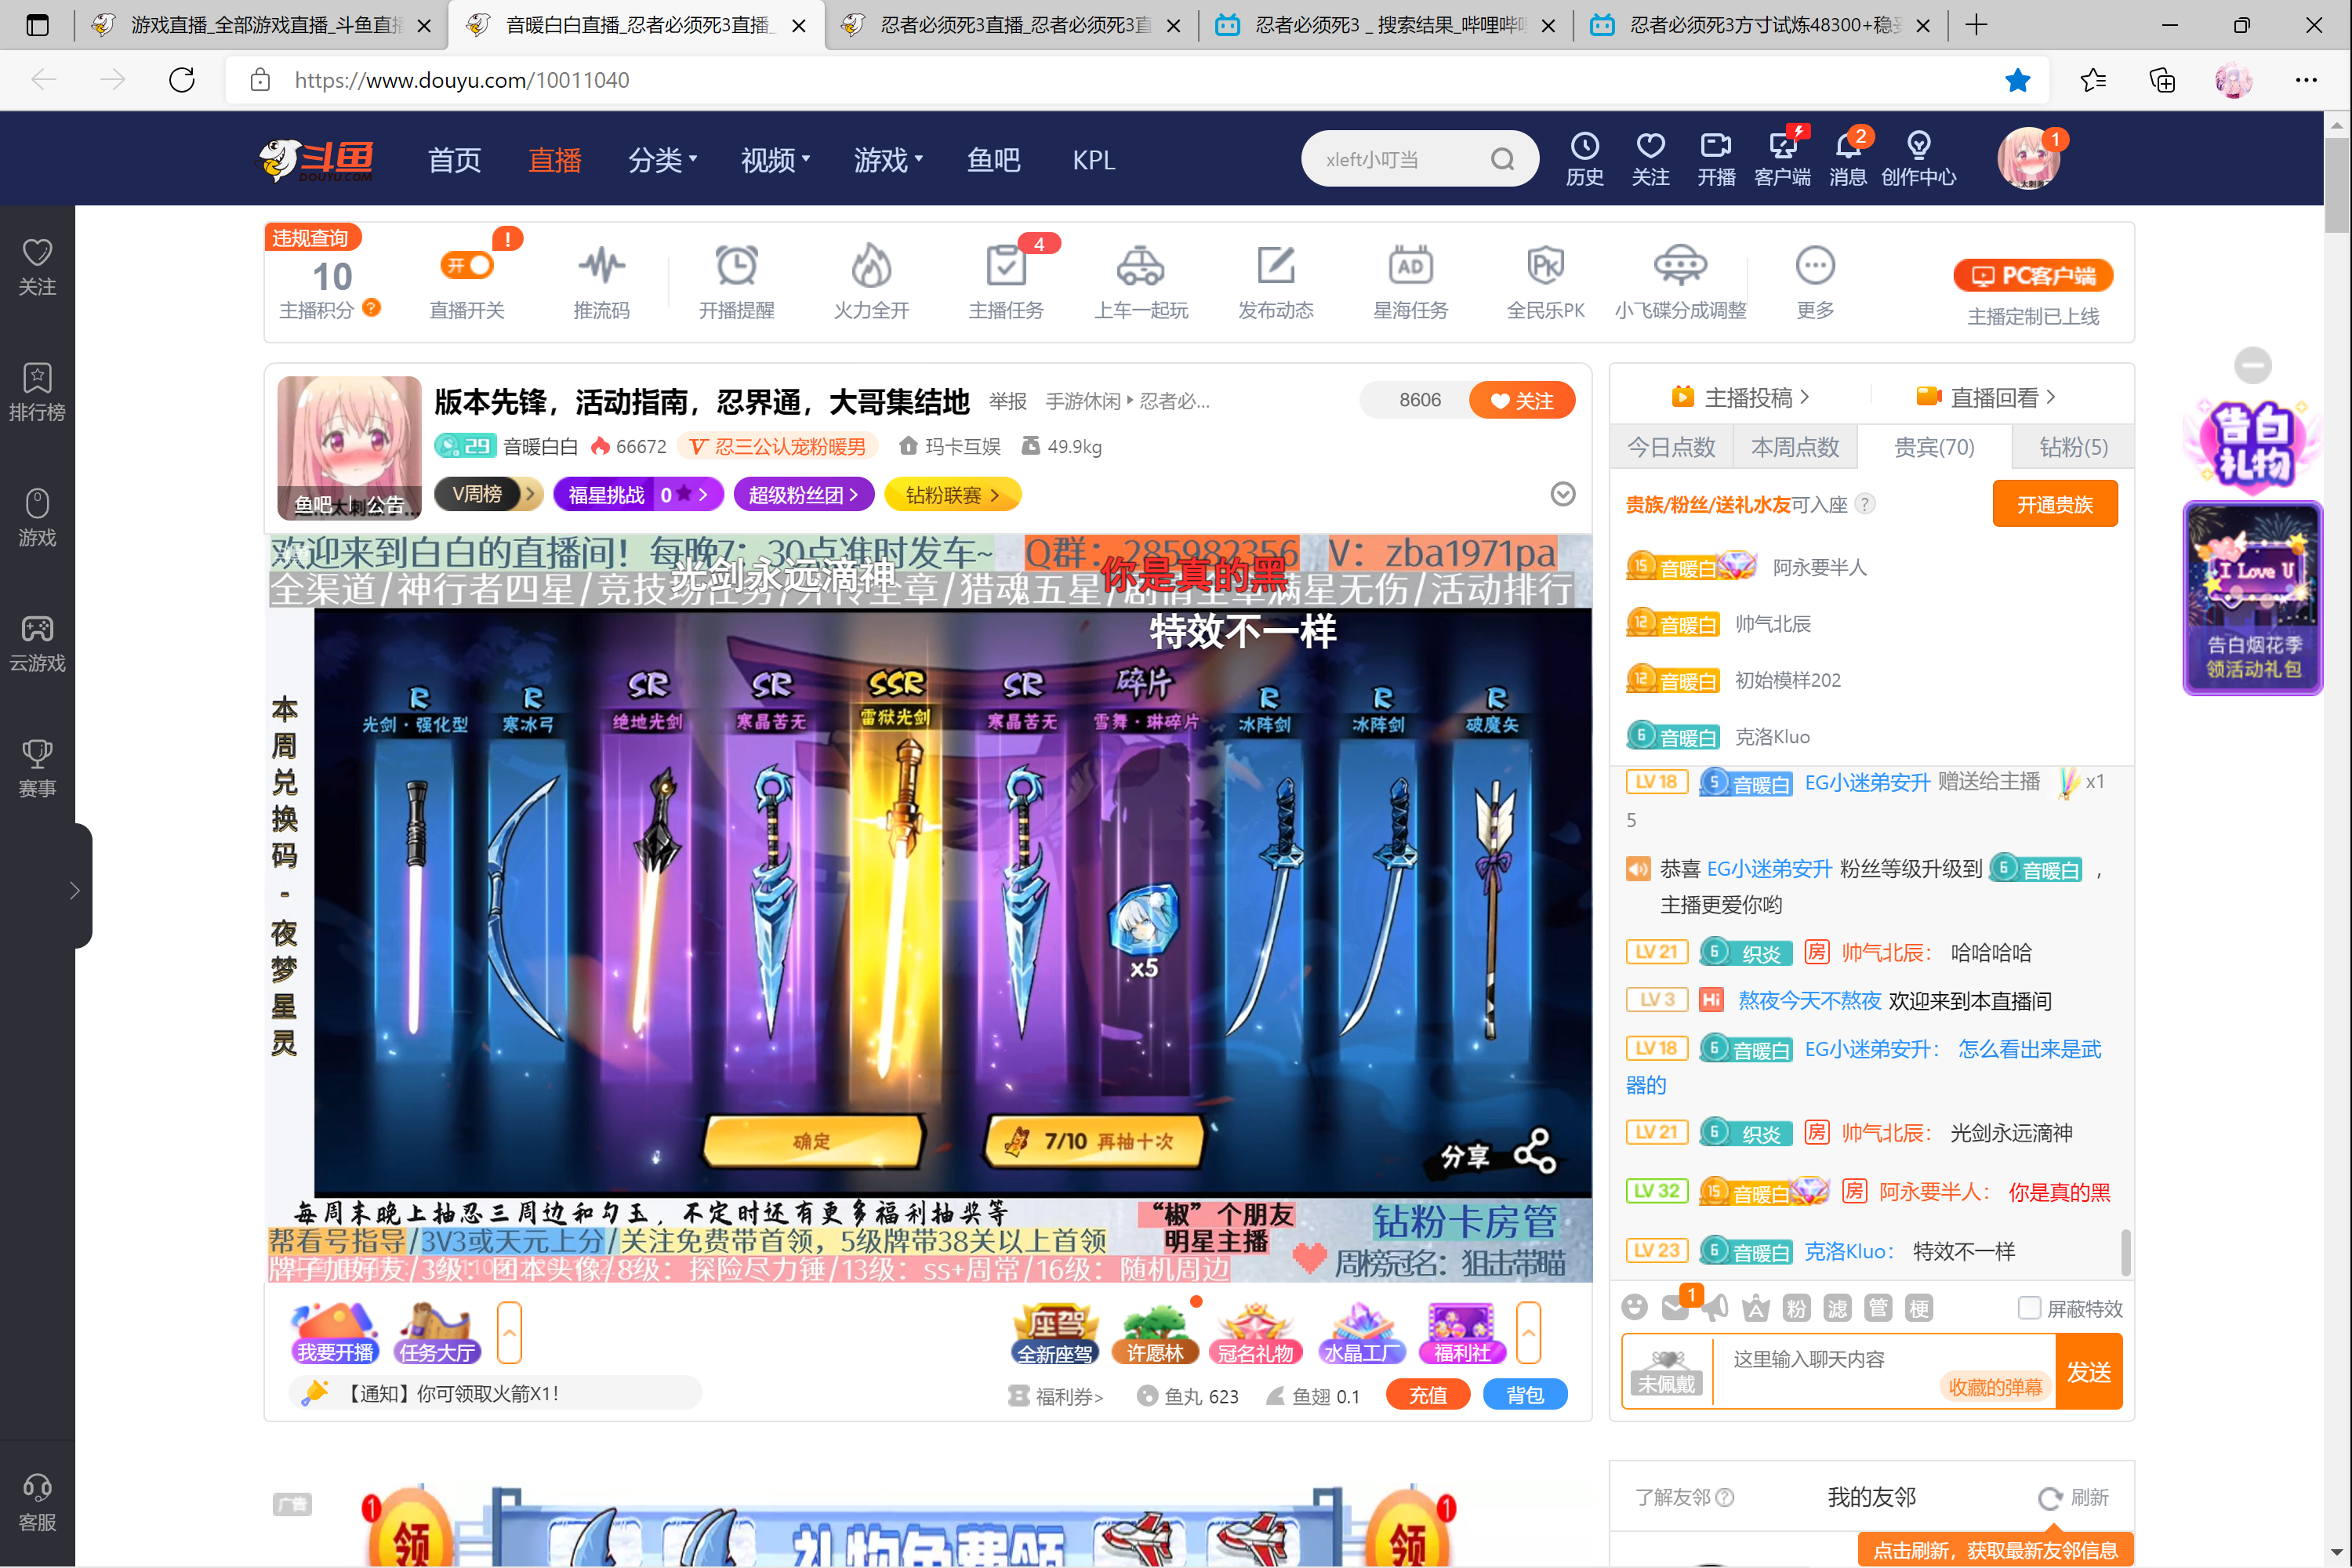Click streamer avatar thumbnail 鱼吧 公告

click(349, 448)
